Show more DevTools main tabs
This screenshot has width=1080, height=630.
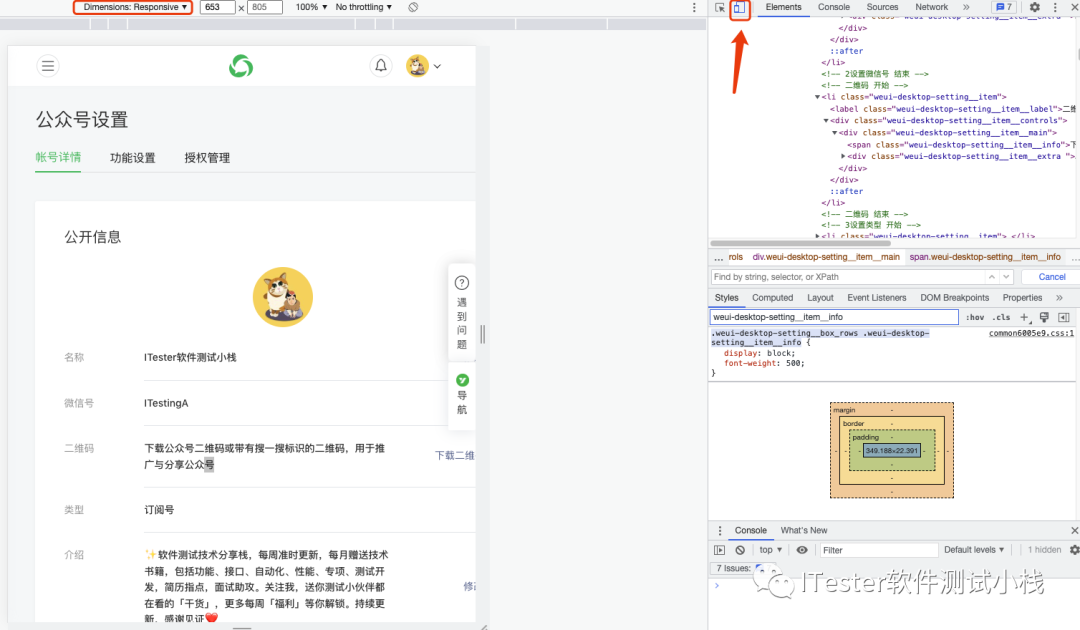point(966,7)
